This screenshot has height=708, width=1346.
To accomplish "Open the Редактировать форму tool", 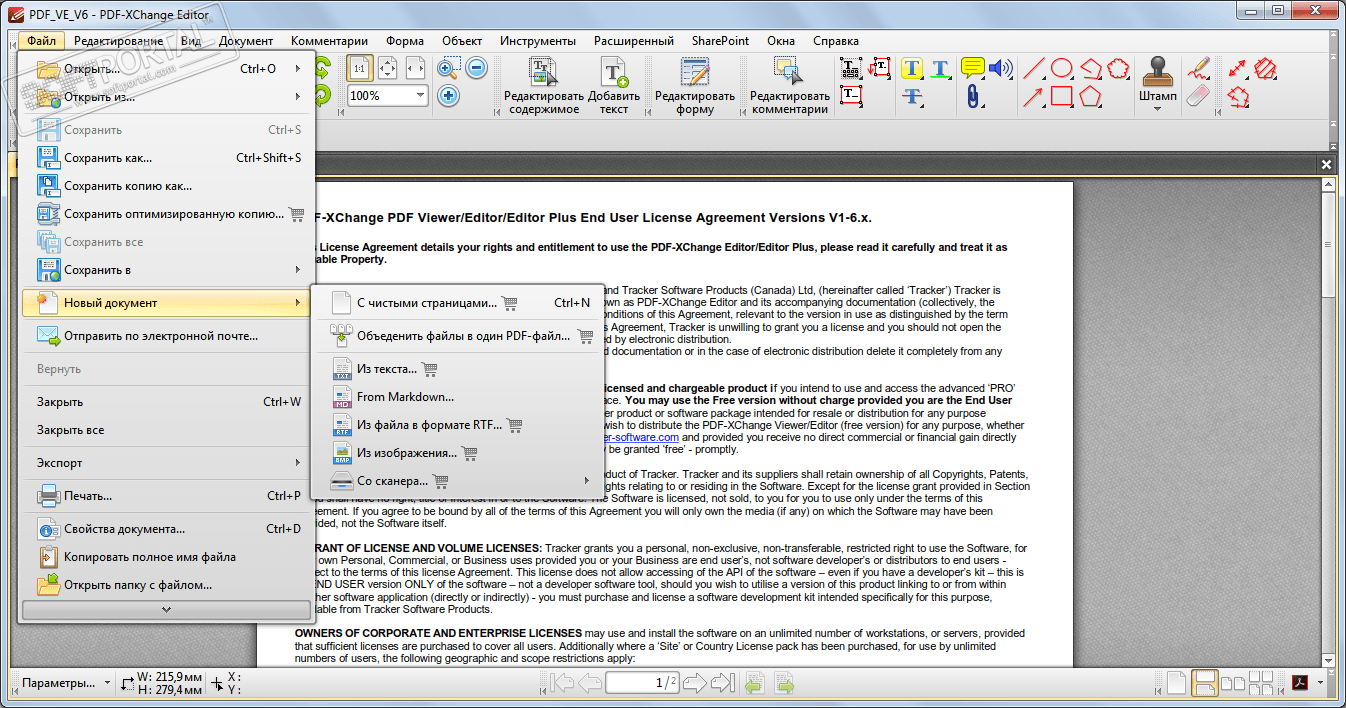I will pos(695,86).
